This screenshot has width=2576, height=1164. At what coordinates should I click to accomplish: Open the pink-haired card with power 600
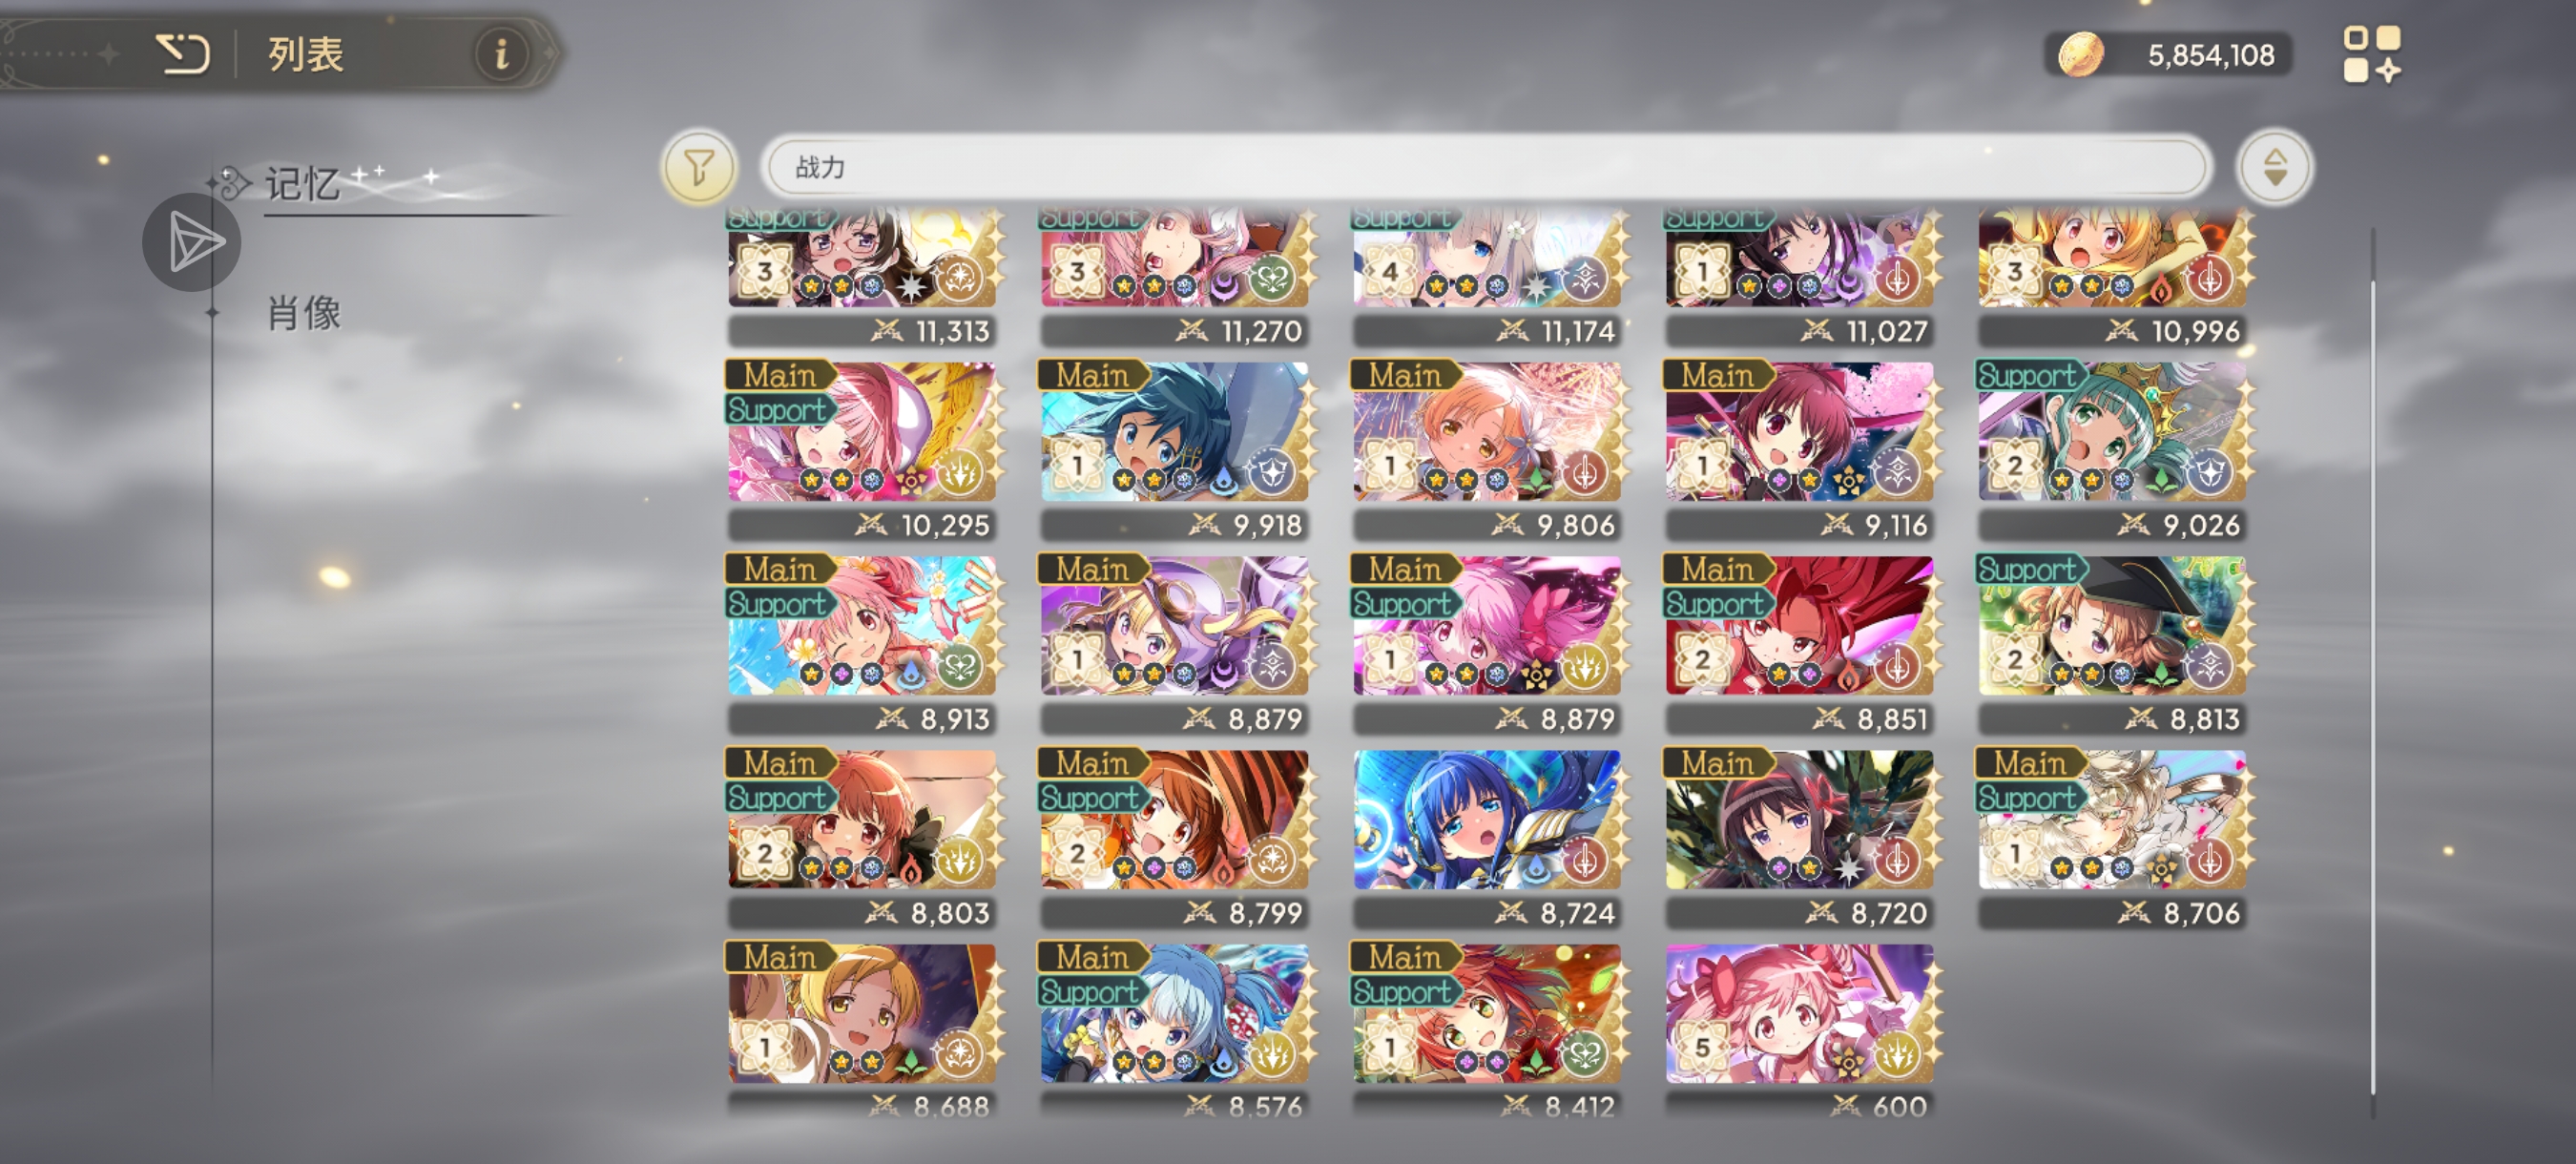pos(1799,1031)
